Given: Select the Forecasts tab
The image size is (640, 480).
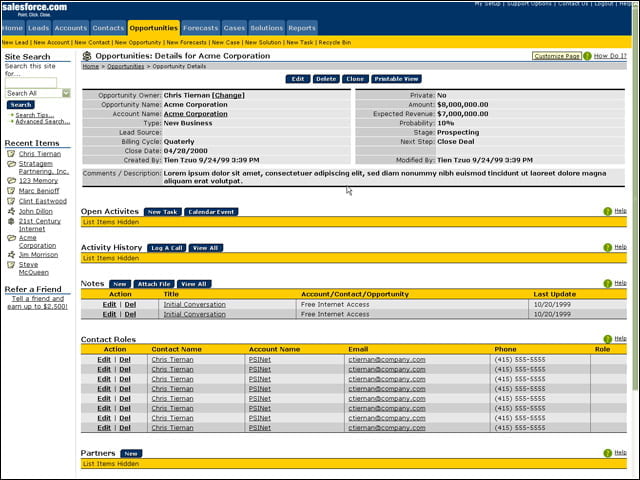Looking at the screenshot, I should tap(200, 28).
